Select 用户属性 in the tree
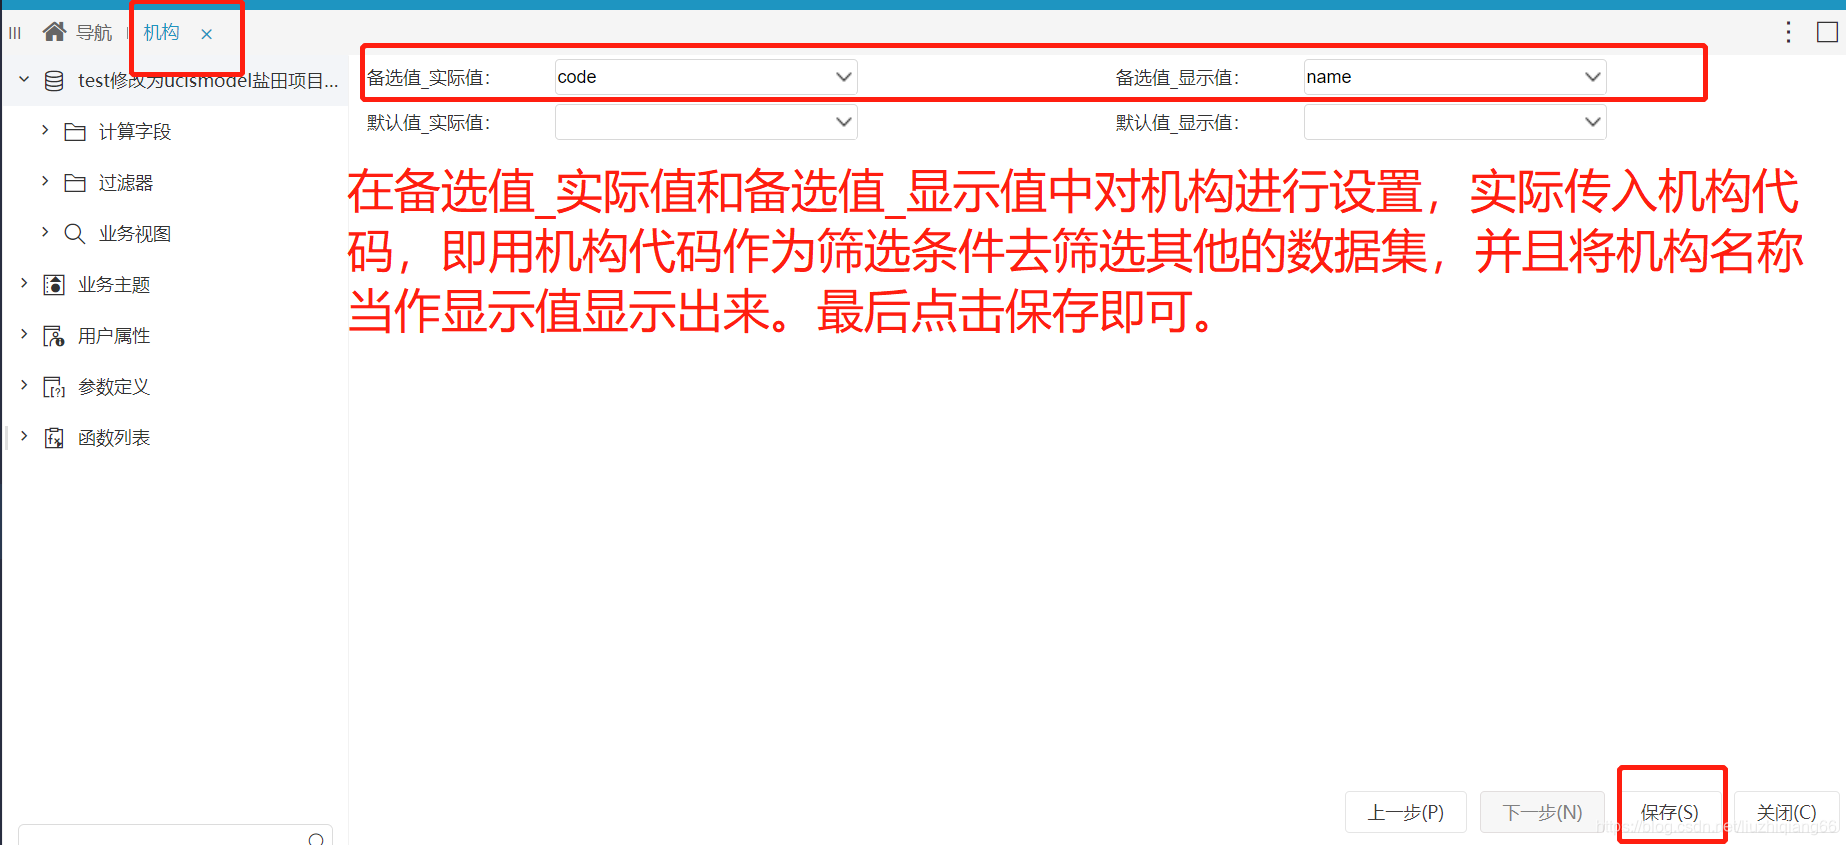1846x845 pixels. (x=114, y=335)
